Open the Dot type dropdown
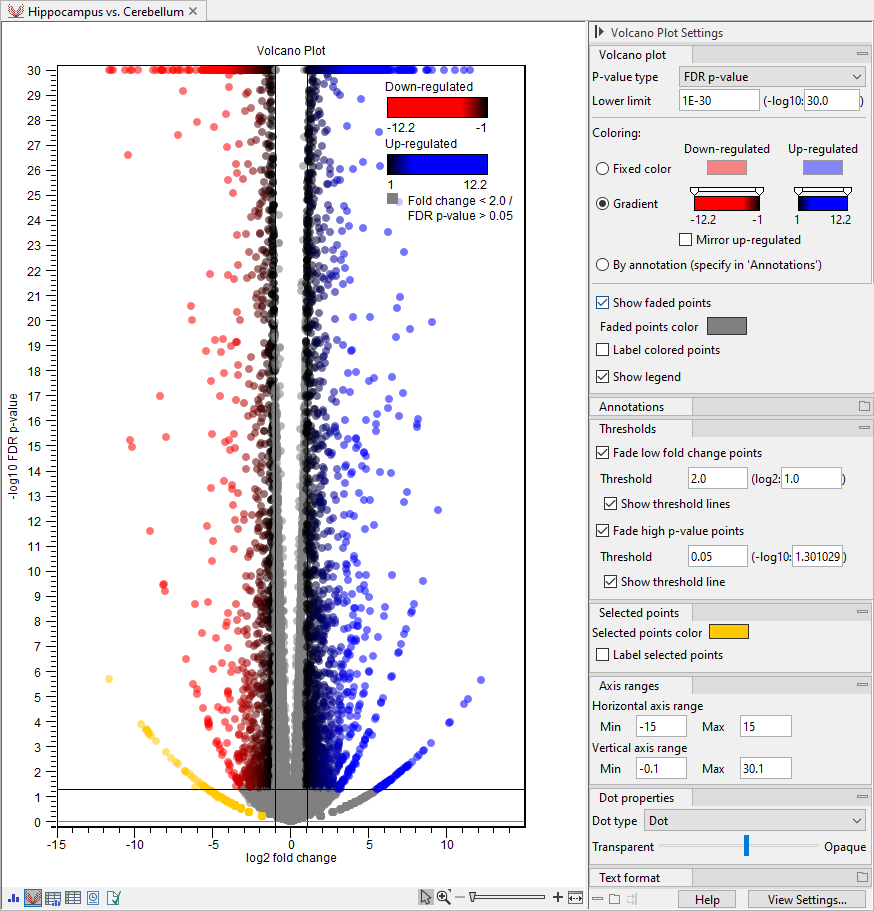 (754, 821)
